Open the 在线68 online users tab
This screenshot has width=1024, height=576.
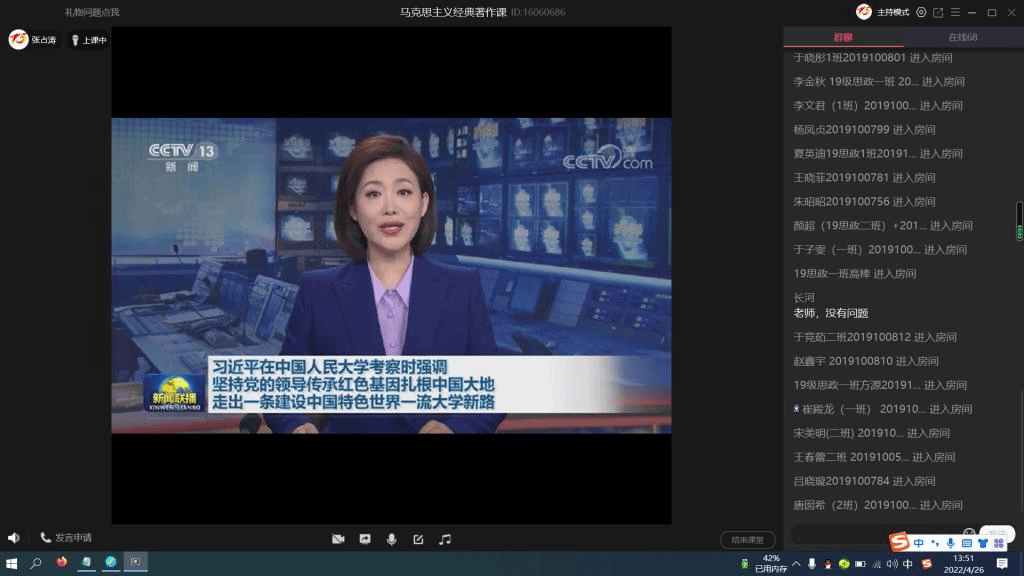pos(963,37)
